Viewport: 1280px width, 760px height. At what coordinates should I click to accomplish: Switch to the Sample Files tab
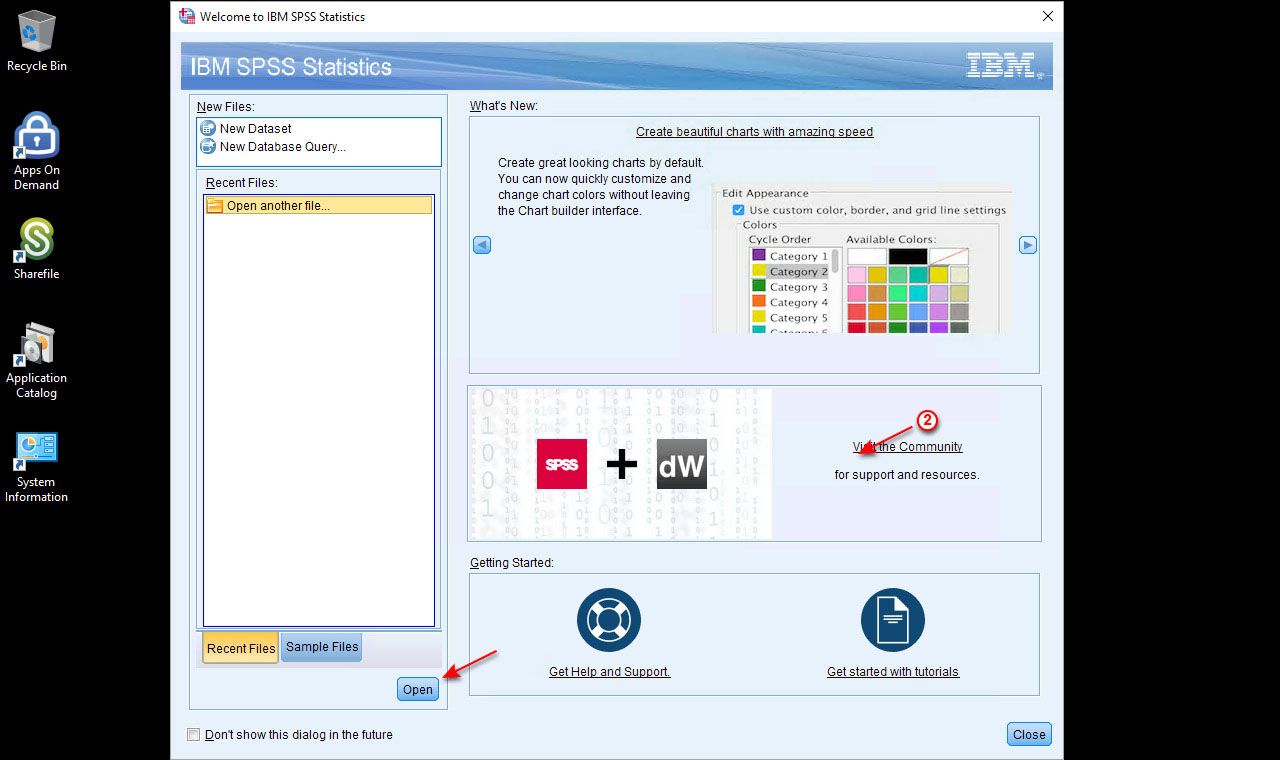point(321,647)
